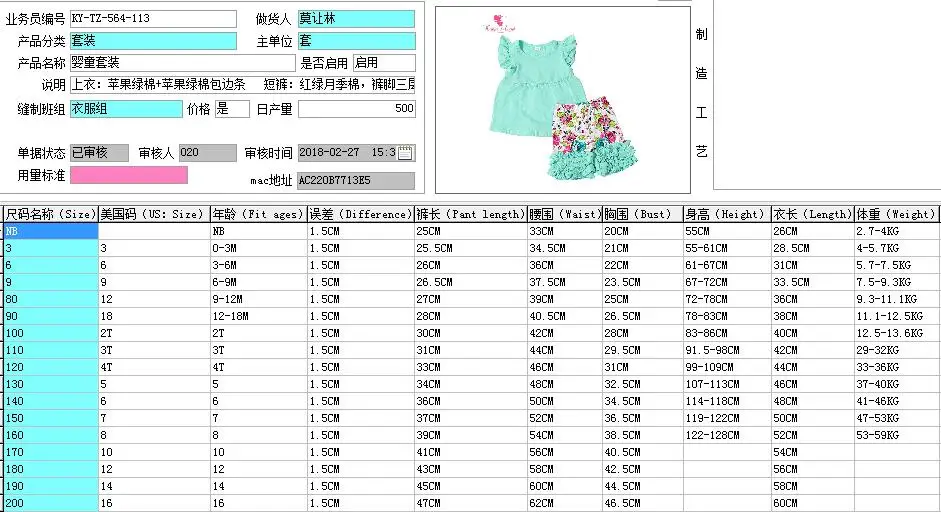Screen dimensions: 941x512
Task: Select size cell 200 in size column
Action: coord(51,503)
